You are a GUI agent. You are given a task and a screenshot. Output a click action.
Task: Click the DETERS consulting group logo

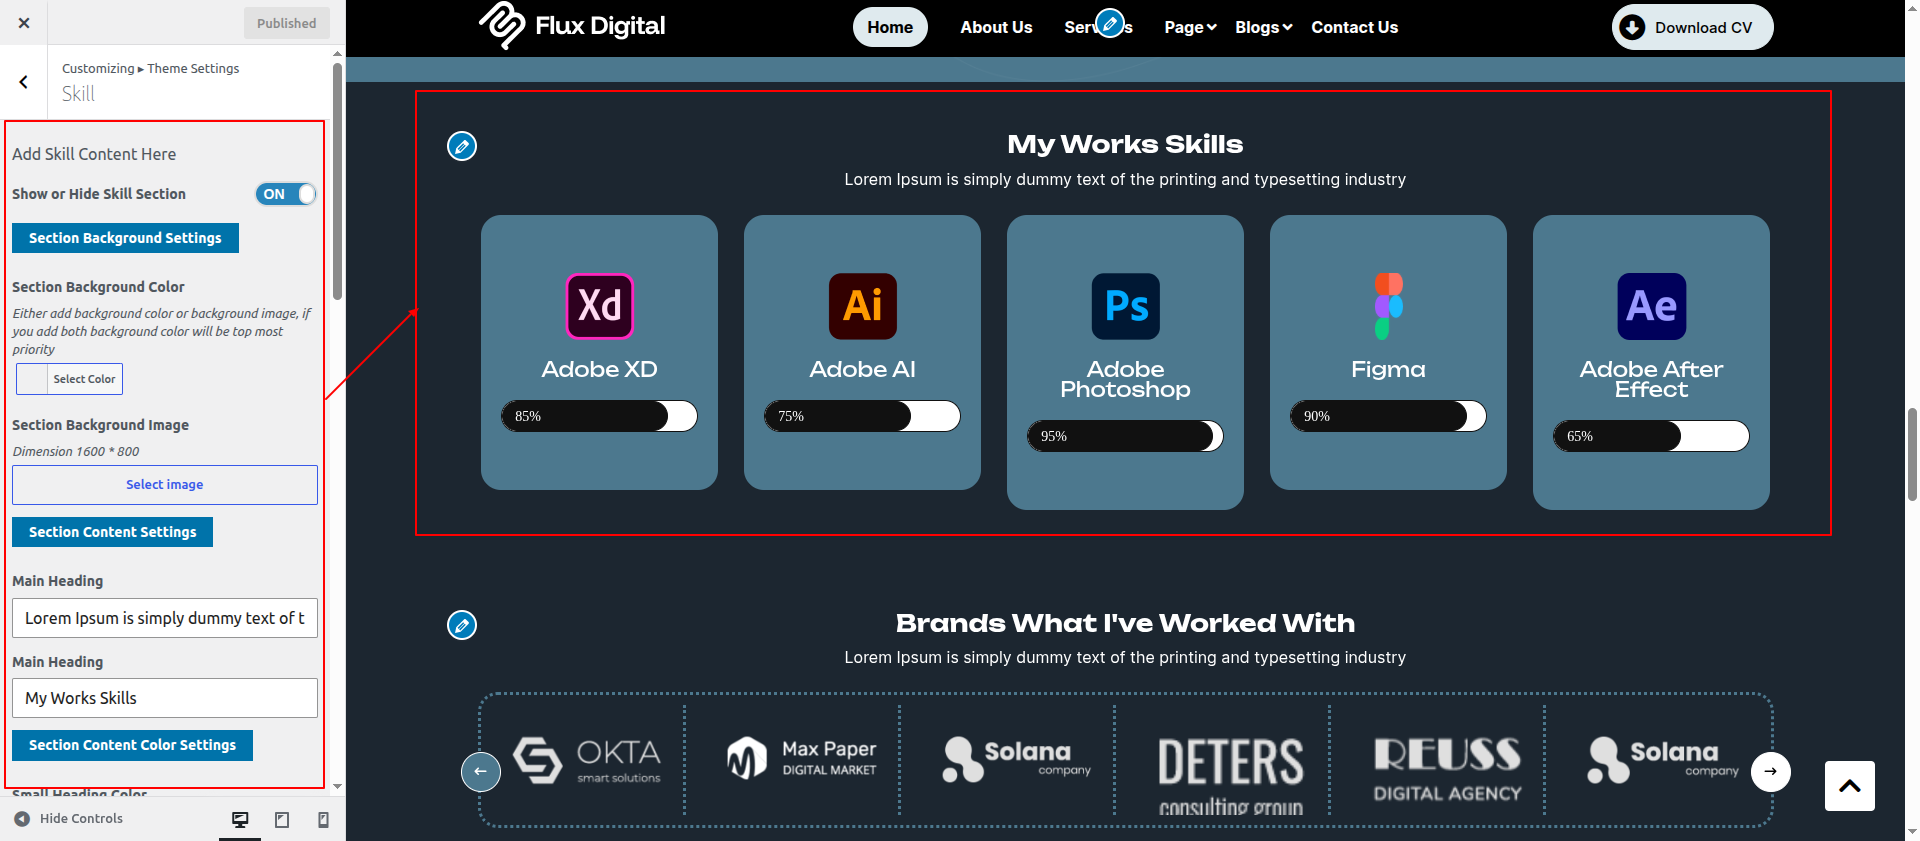point(1231,776)
